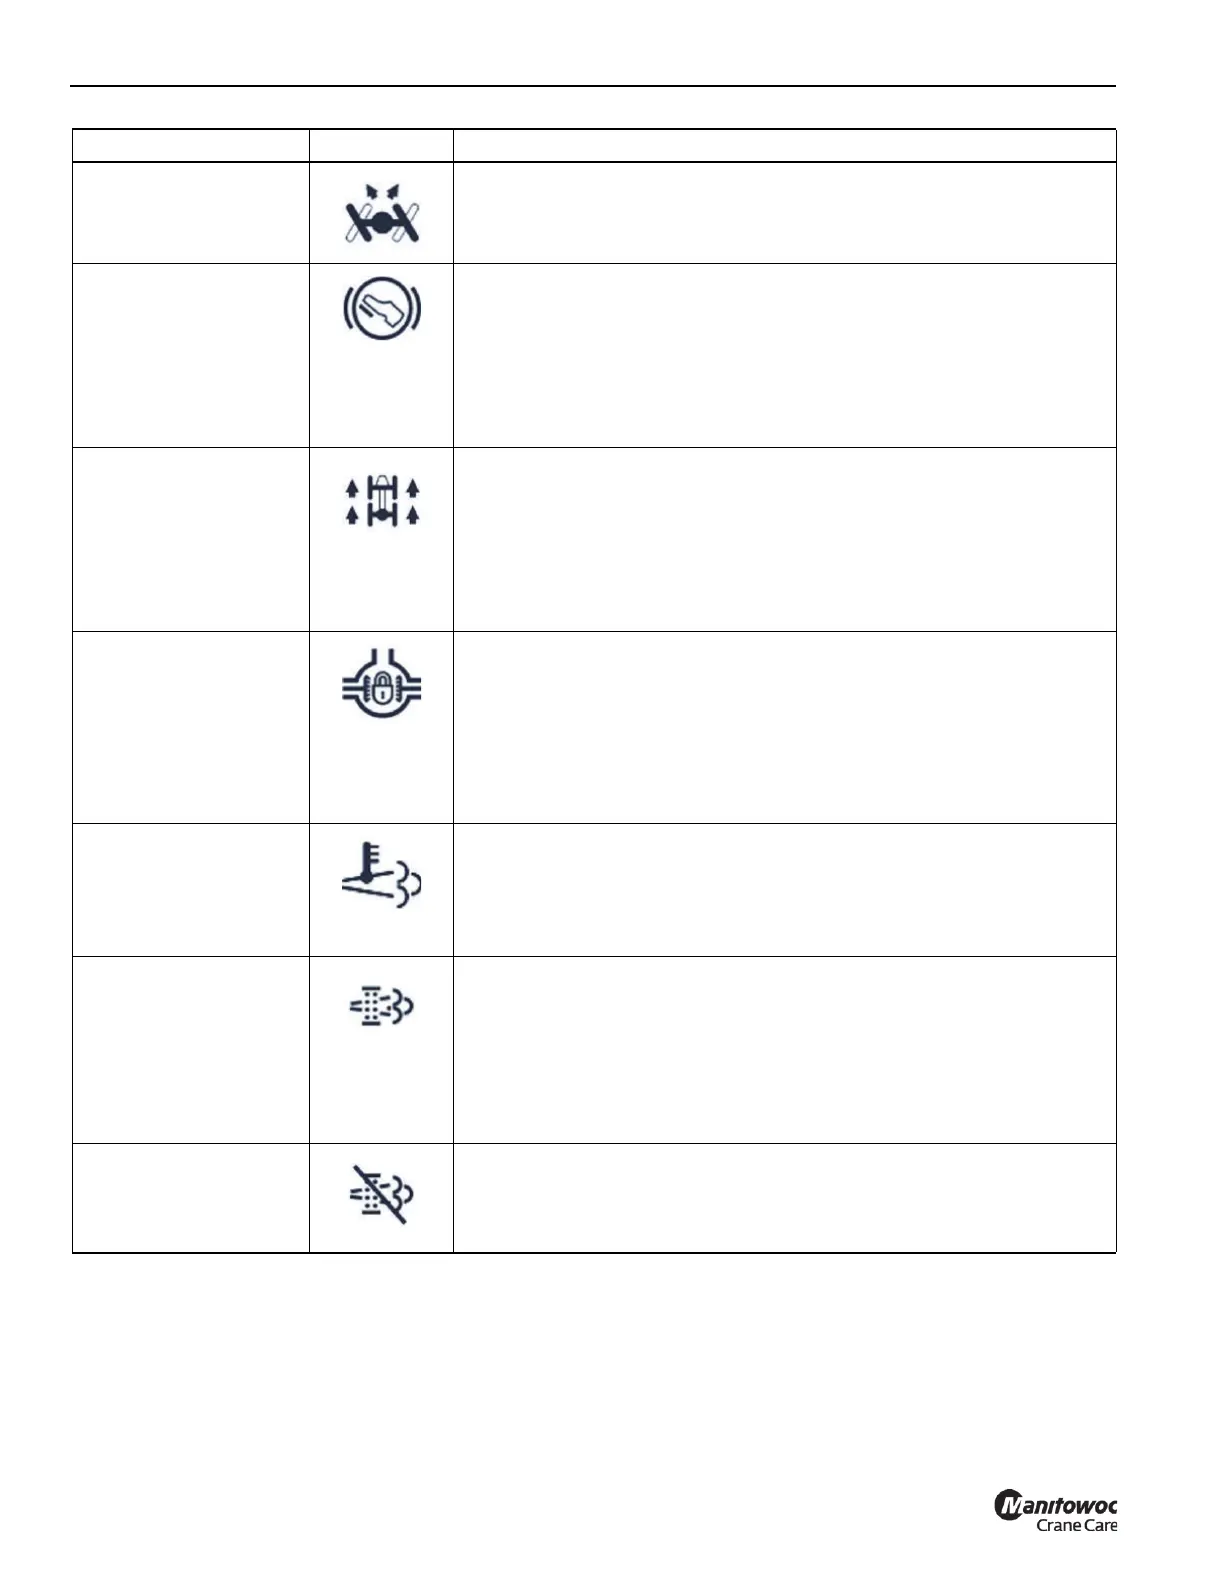Select the exhaust filter cleaning icon
This screenshot has width=1224, height=1584.
pos(381,1007)
